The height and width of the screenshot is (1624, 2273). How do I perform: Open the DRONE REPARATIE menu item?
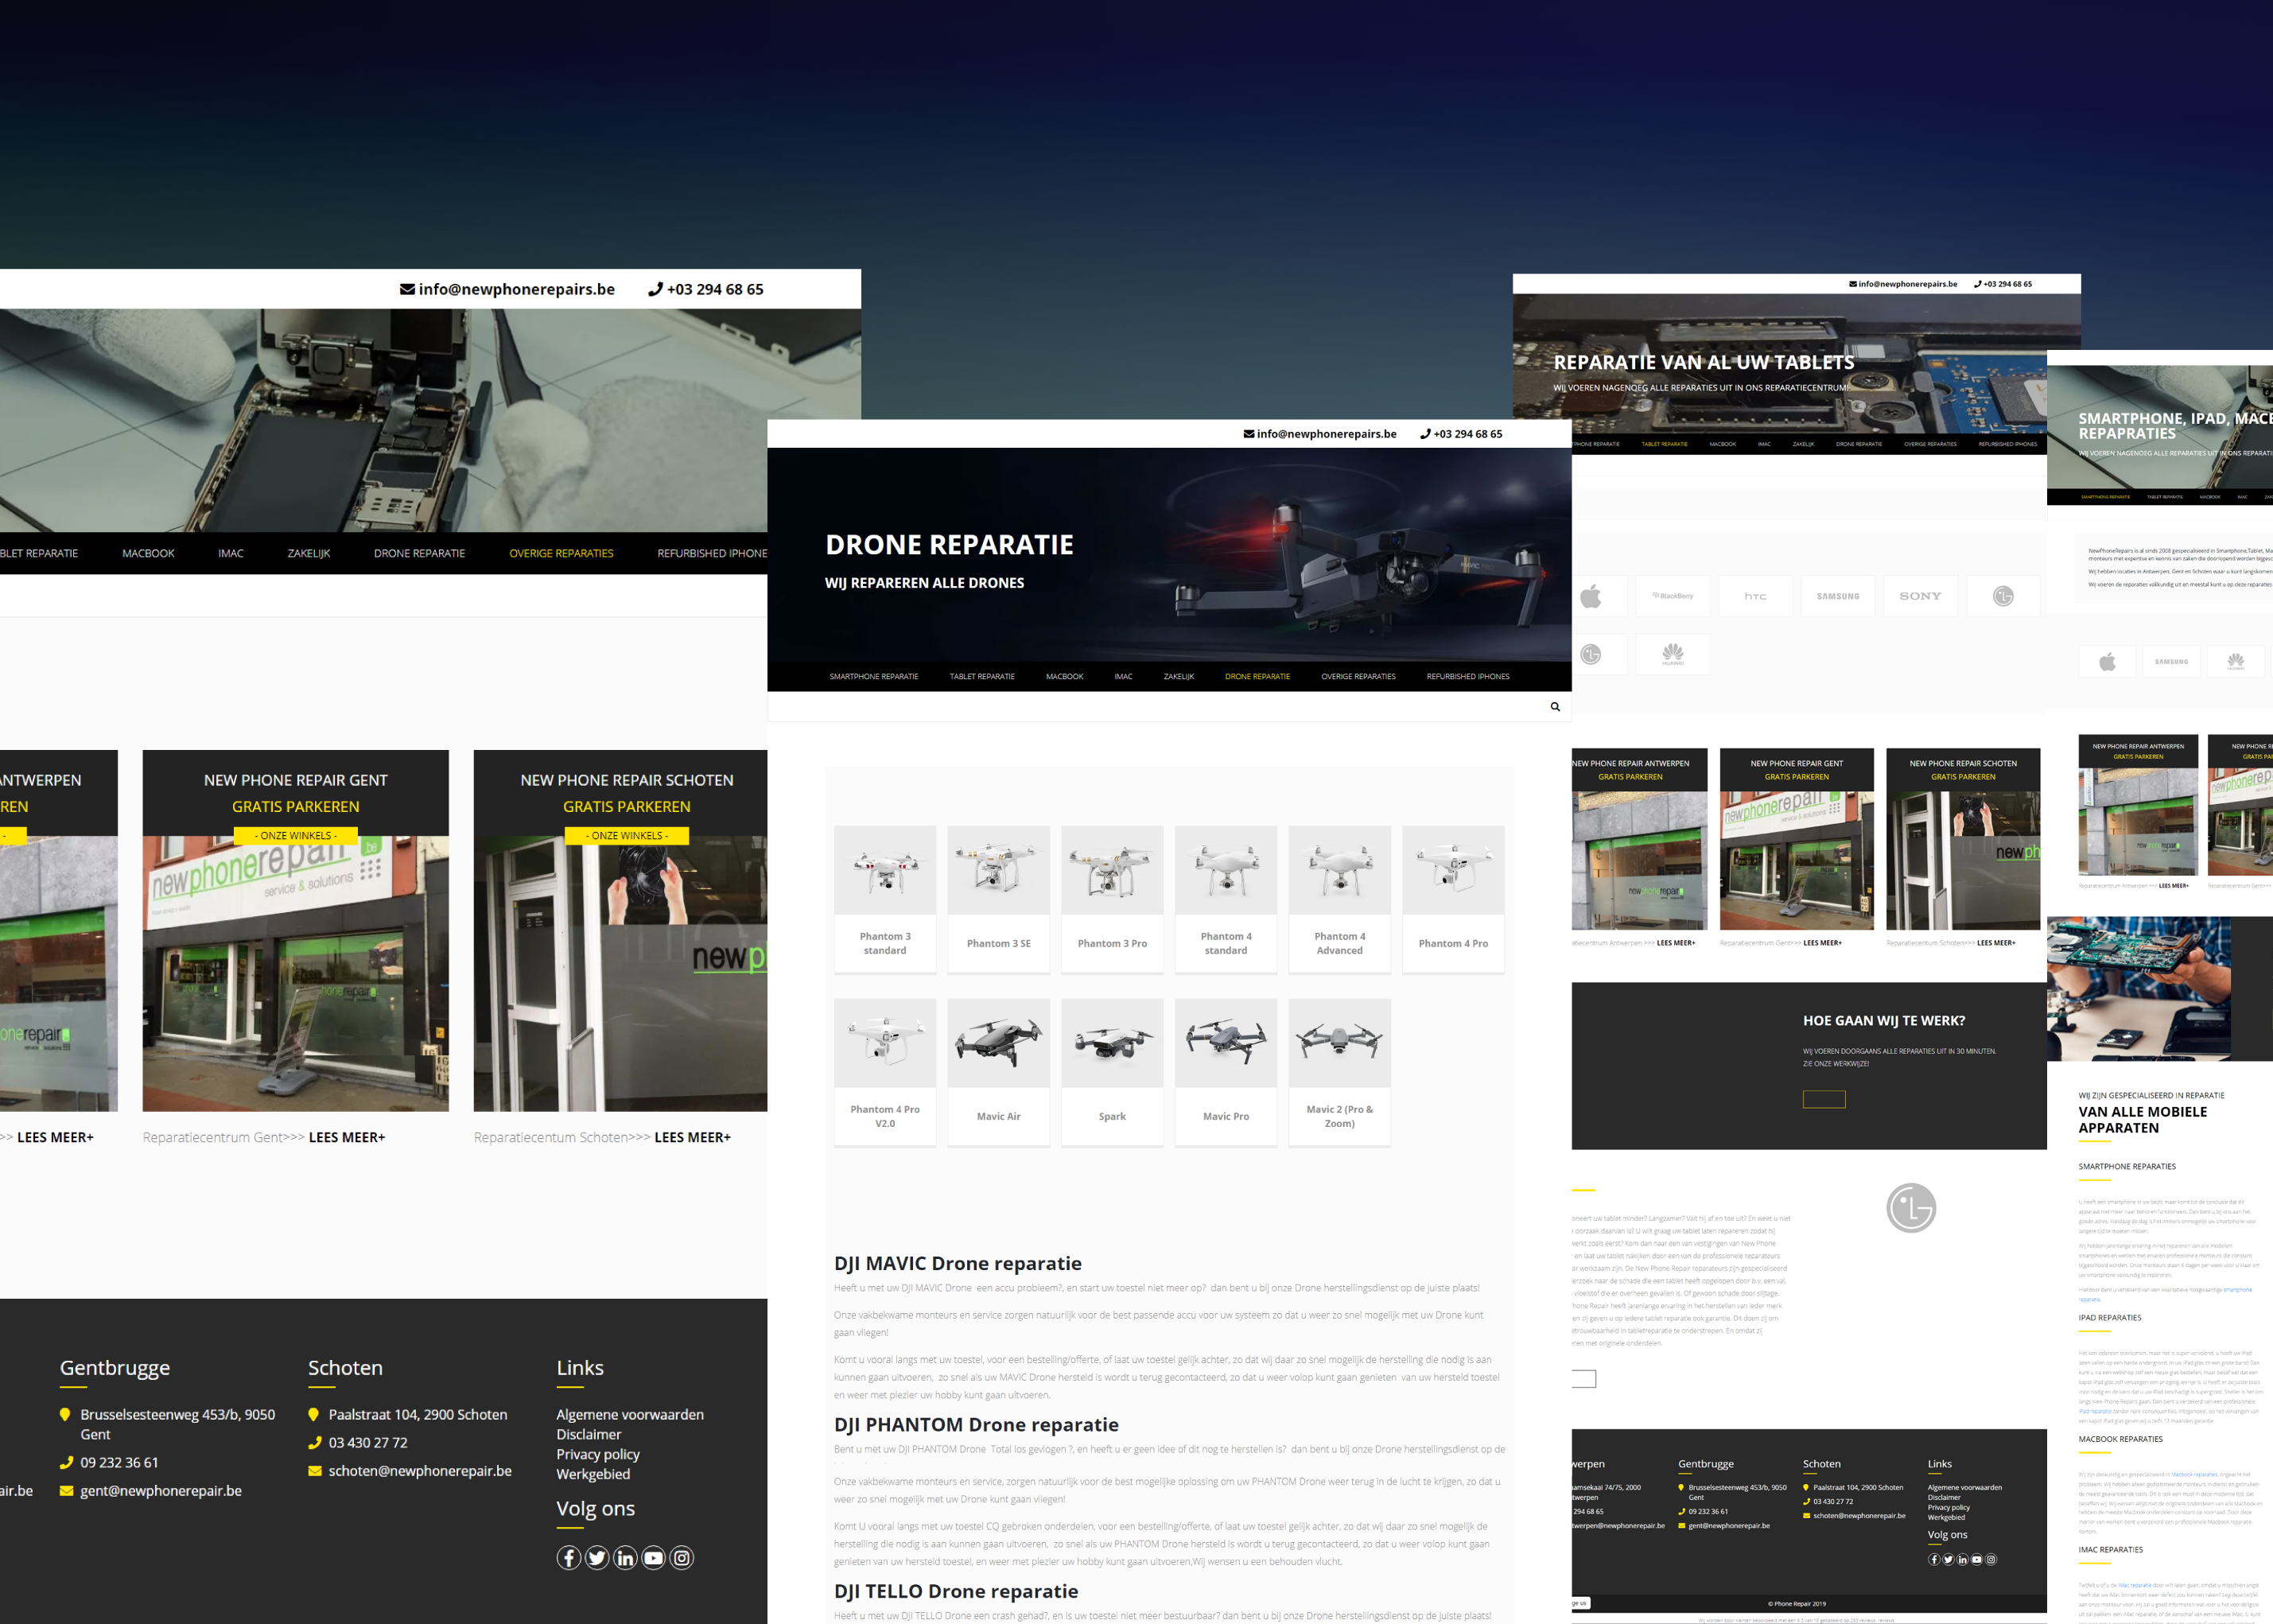[1257, 676]
